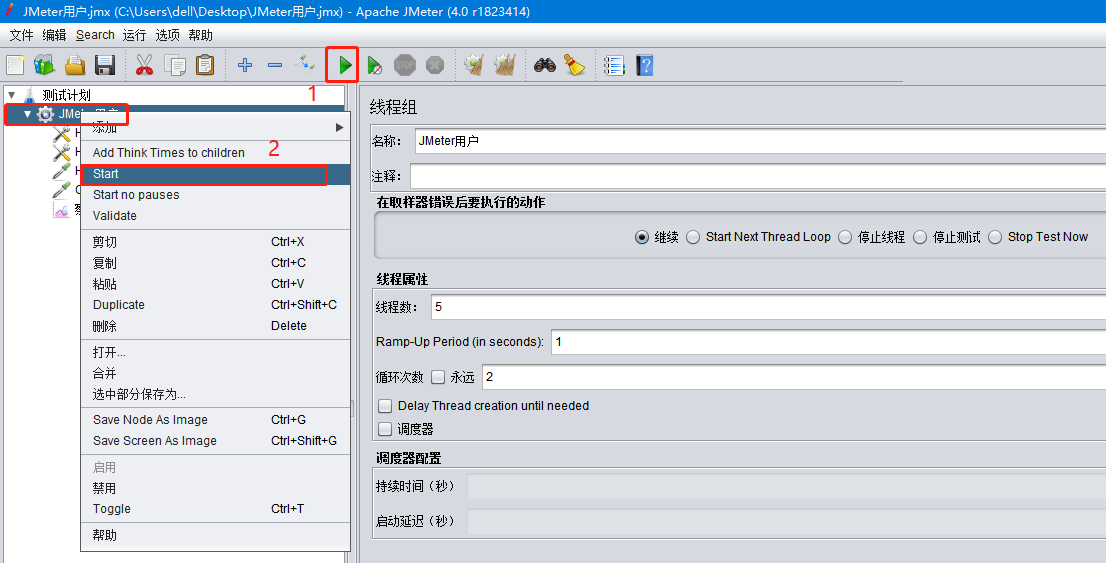Enable Delay Thread creation until needed
Image resolution: width=1106 pixels, height=563 pixels.
[385, 406]
